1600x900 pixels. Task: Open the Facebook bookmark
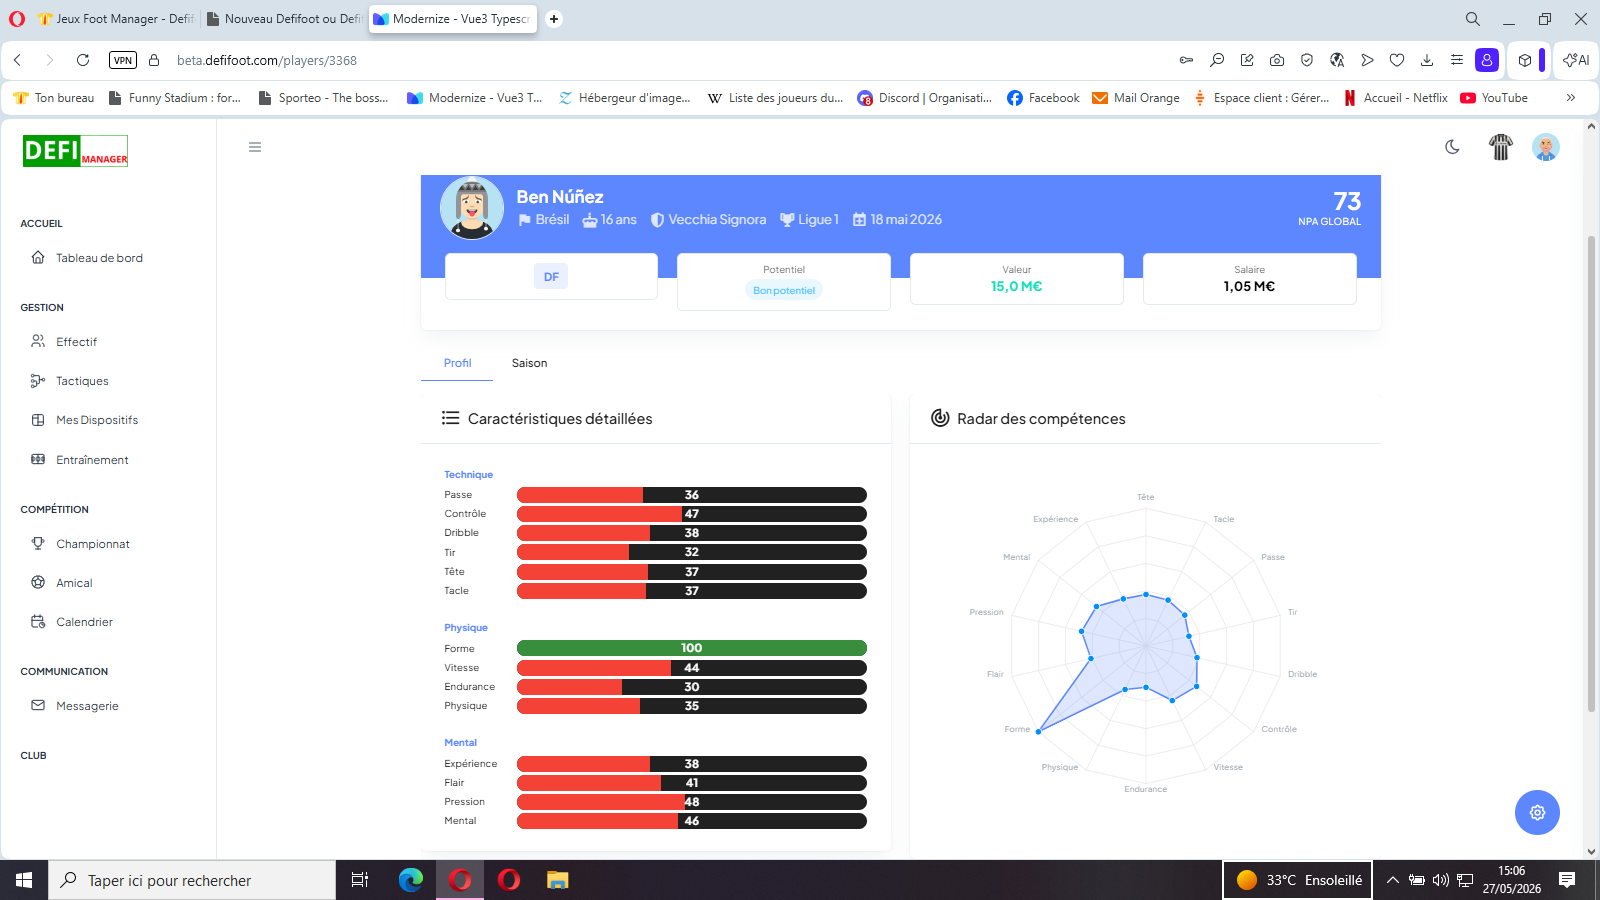1043,98
